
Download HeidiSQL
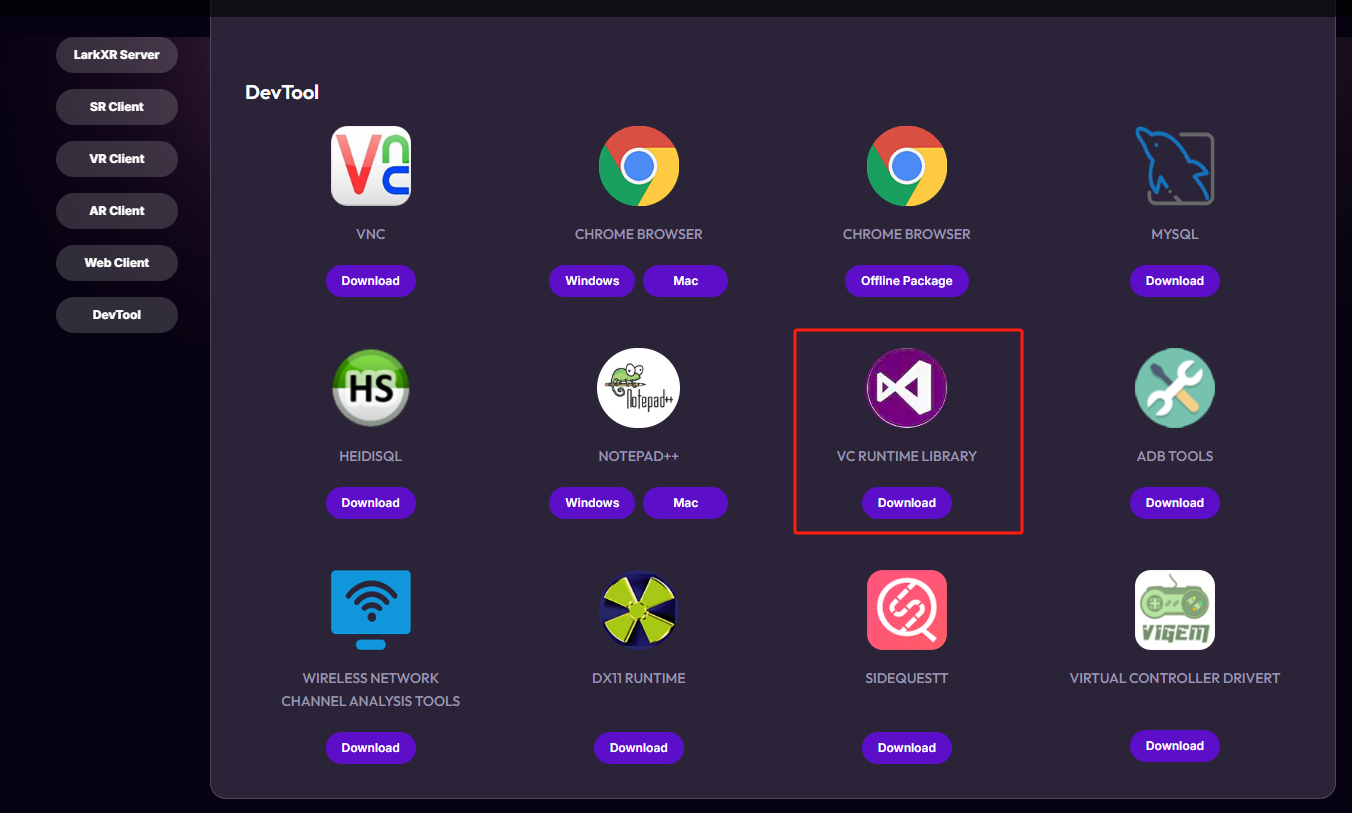coord(371,503)
